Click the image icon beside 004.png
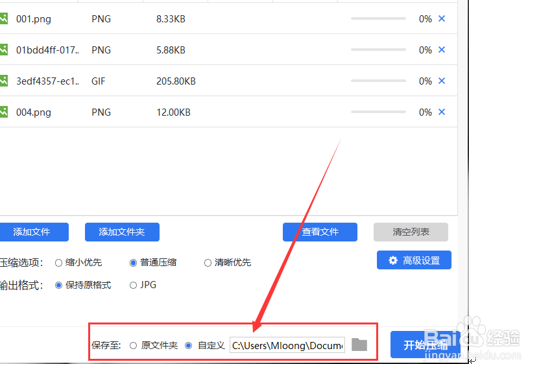The width and height of the screenshot is (553, 375). 4,112
